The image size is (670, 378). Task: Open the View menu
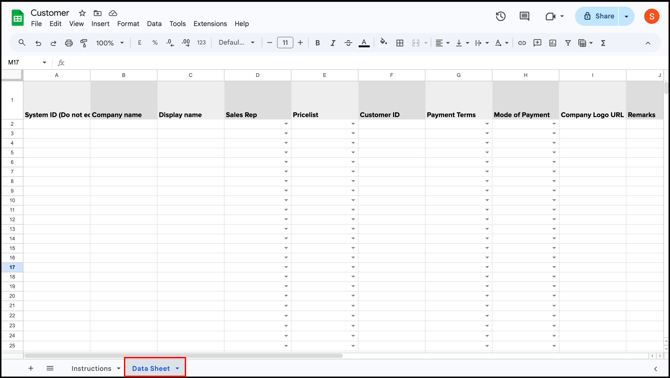point(76,23)
